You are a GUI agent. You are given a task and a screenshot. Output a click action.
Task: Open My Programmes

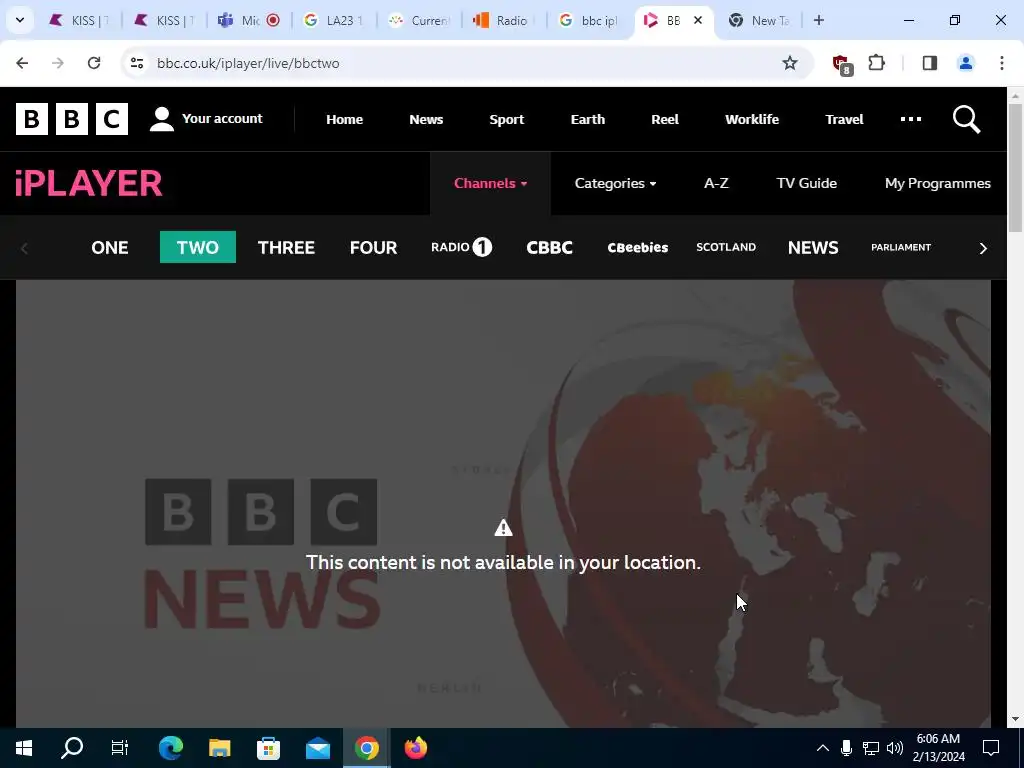(x=938, y=184)
